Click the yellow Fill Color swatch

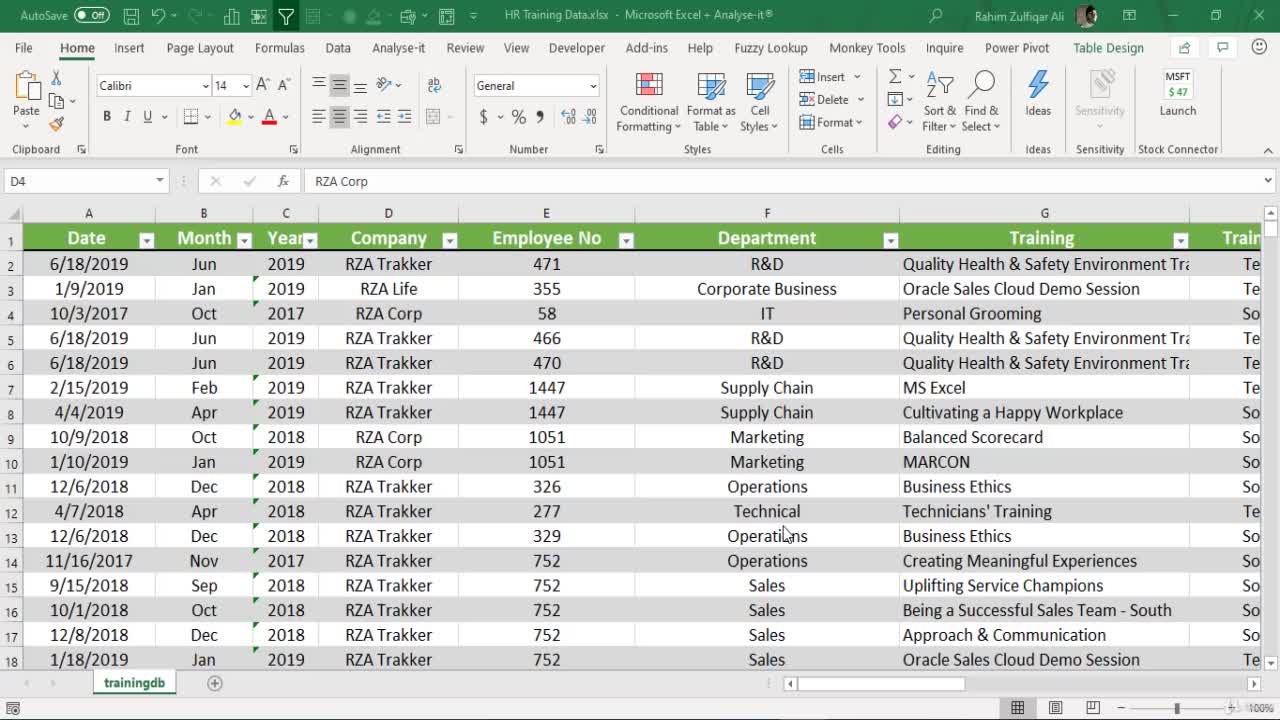235,117
